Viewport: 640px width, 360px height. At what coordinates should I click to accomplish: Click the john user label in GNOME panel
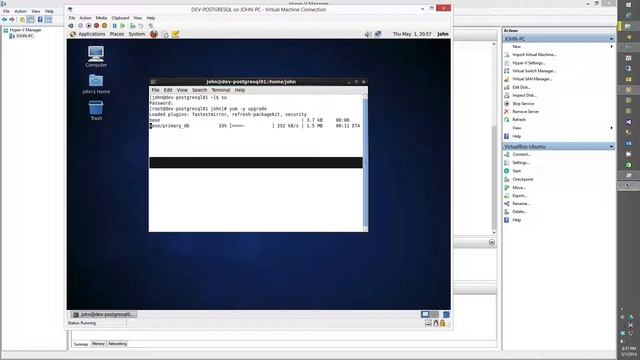443,34
